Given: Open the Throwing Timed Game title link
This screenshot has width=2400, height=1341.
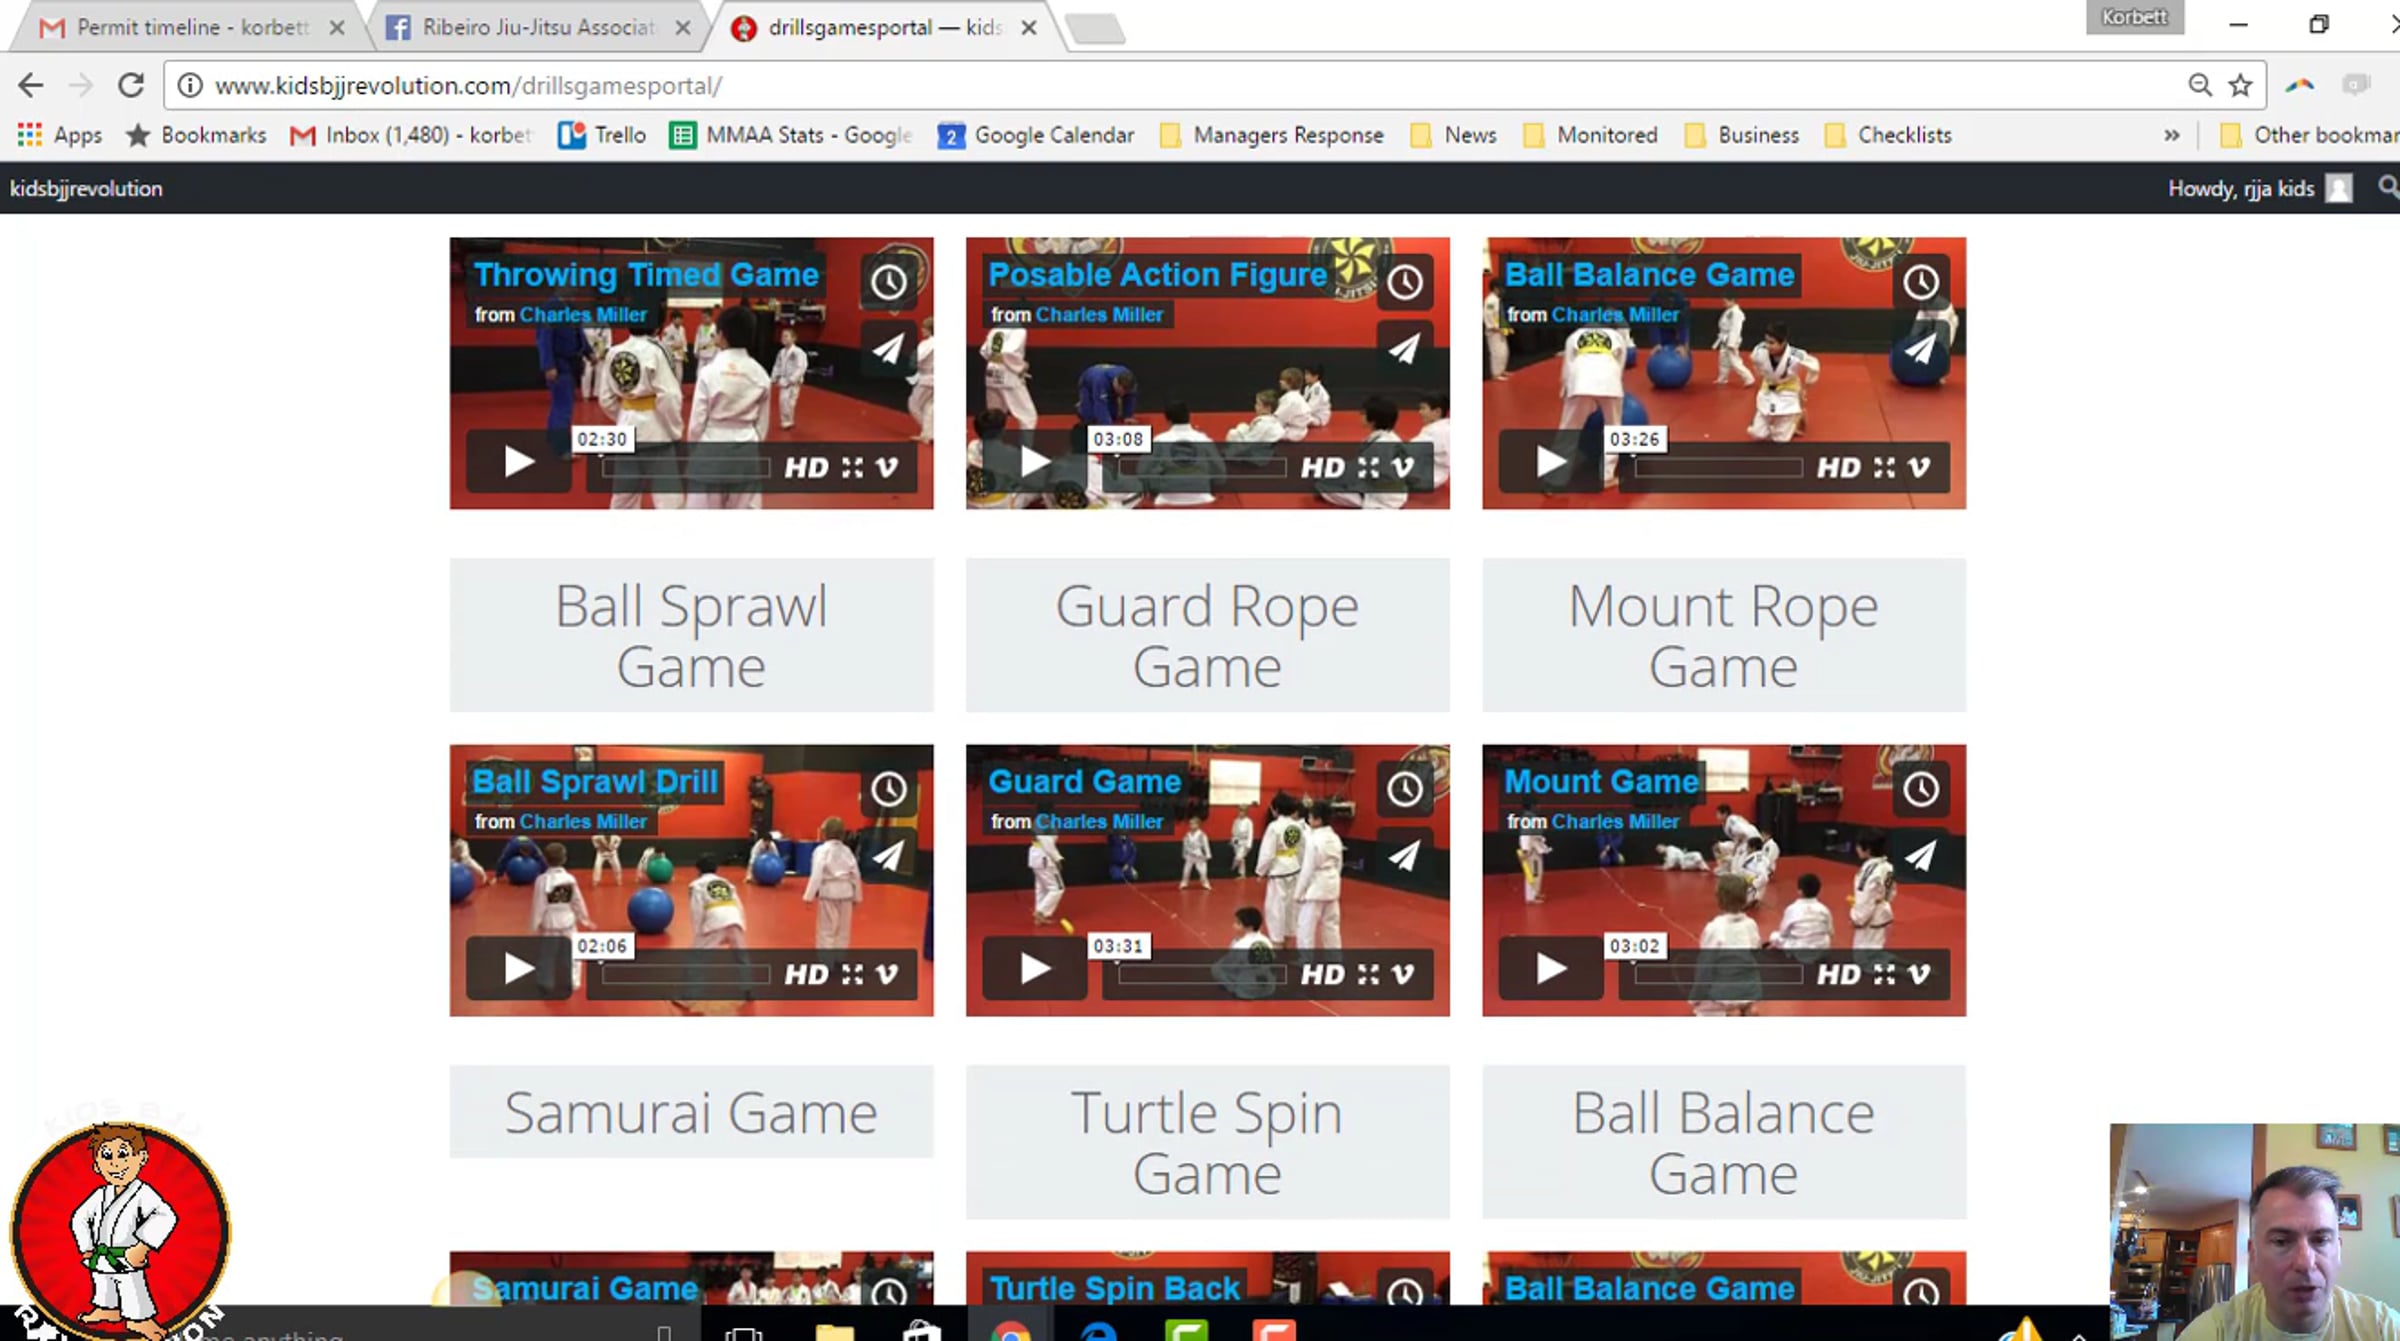Looking at the screenshot, I should 646,275.
